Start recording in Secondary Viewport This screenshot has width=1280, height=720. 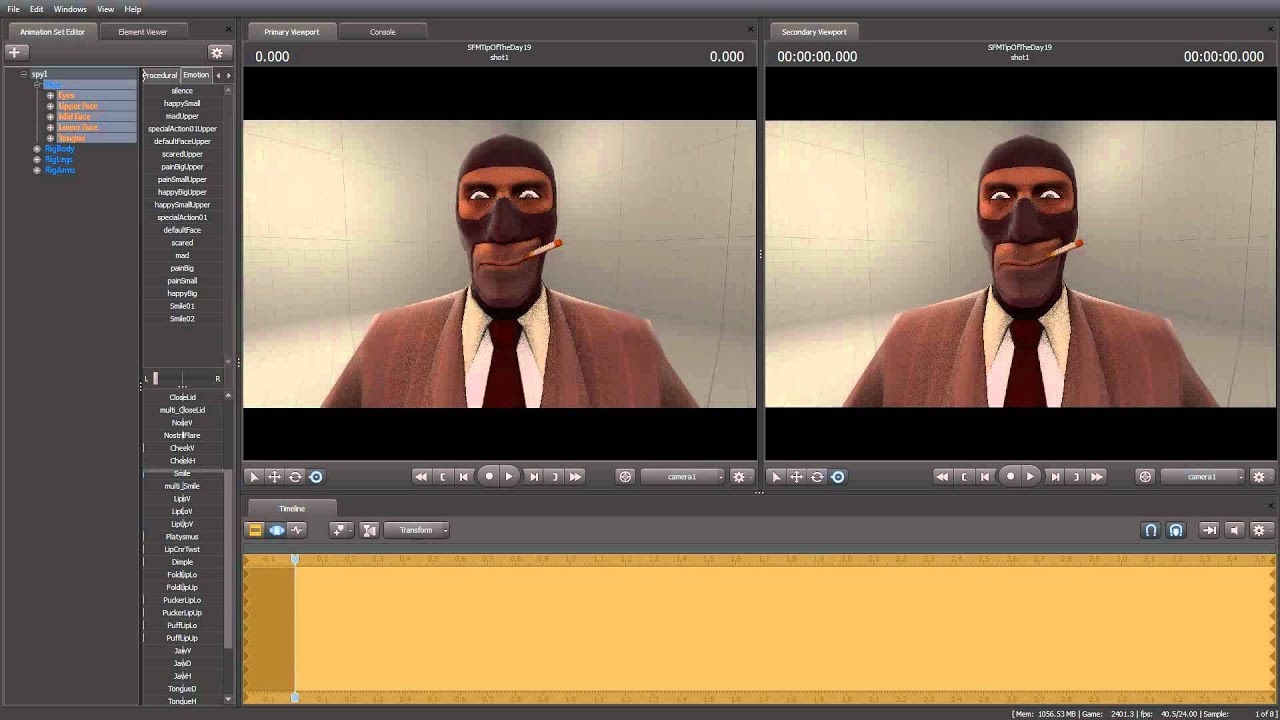click(x=1010, y=477)
